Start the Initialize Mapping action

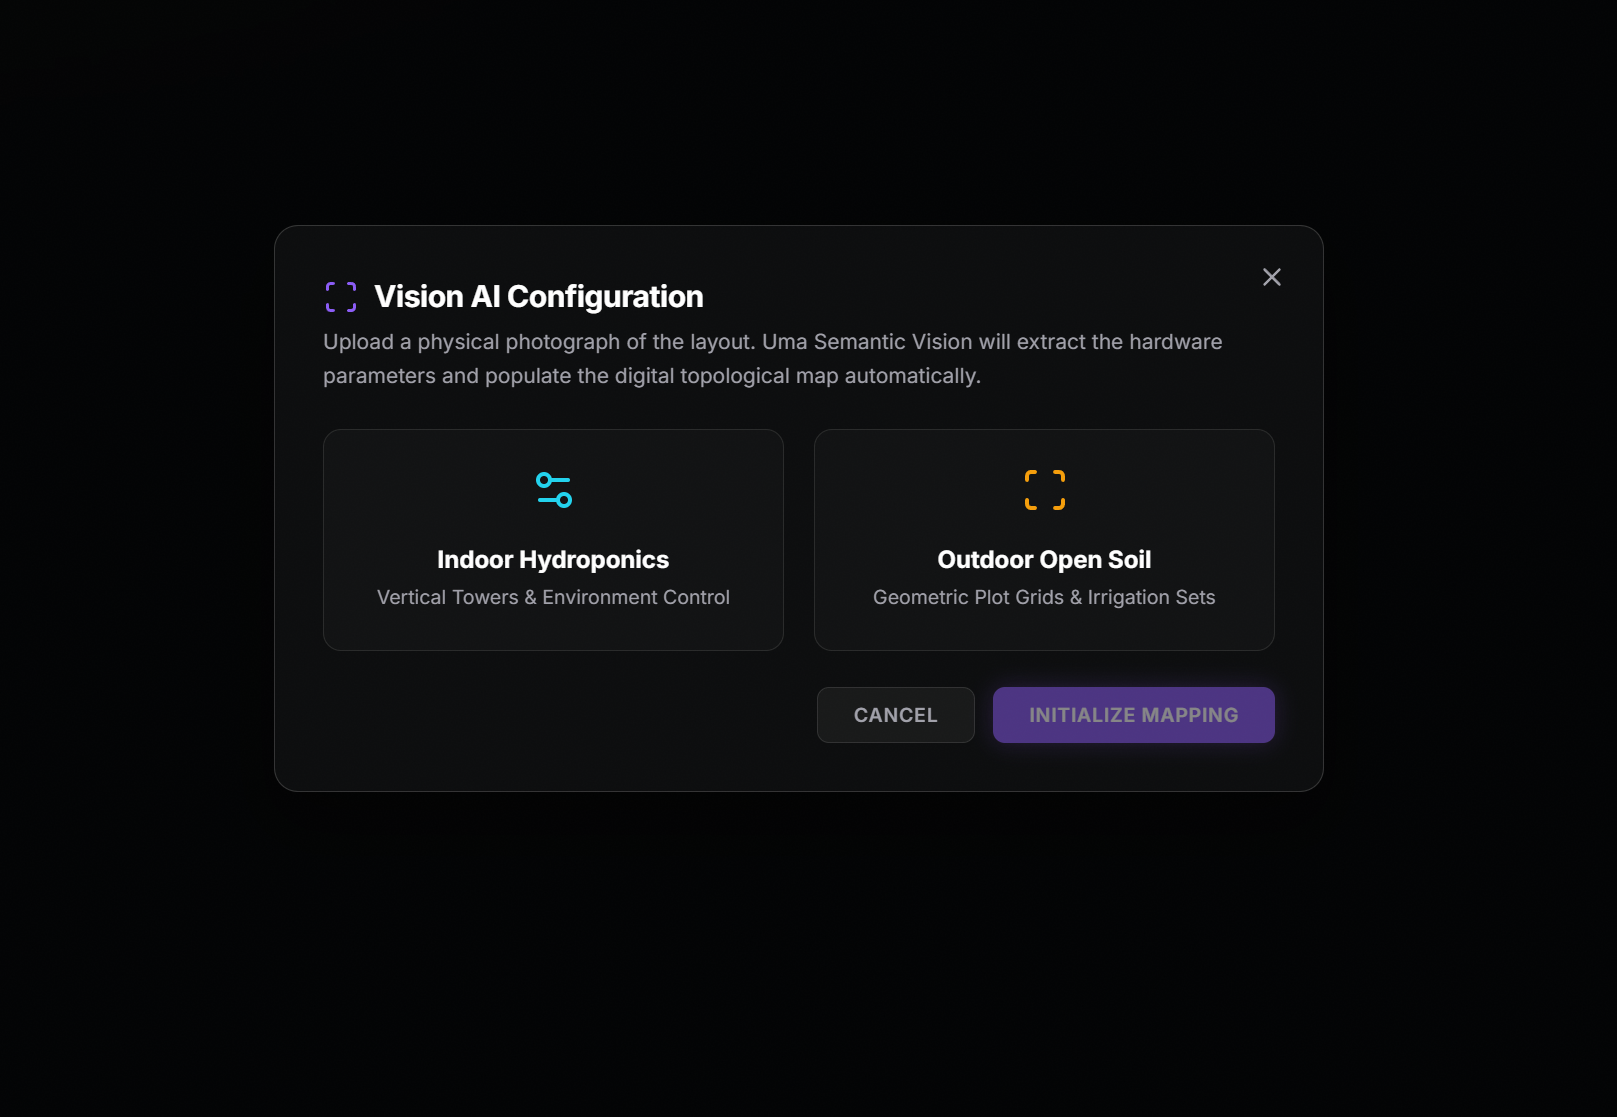click(x=1133, y=715)
